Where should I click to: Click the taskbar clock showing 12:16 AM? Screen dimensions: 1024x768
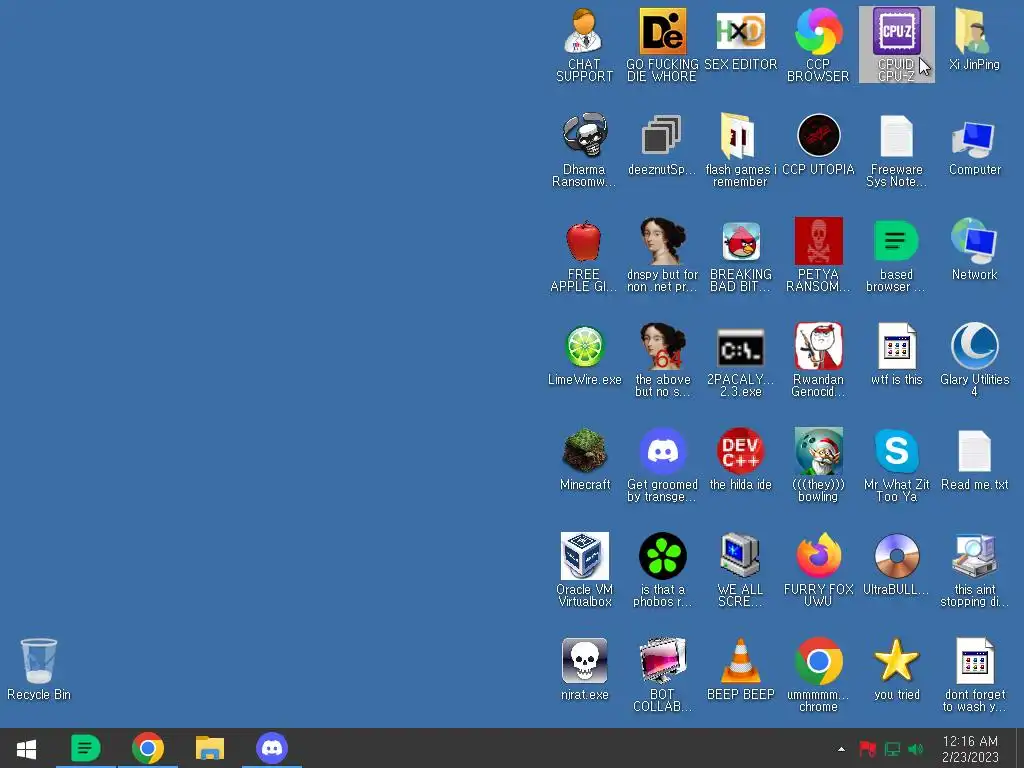pyautogui.click(x=970, y=749)
